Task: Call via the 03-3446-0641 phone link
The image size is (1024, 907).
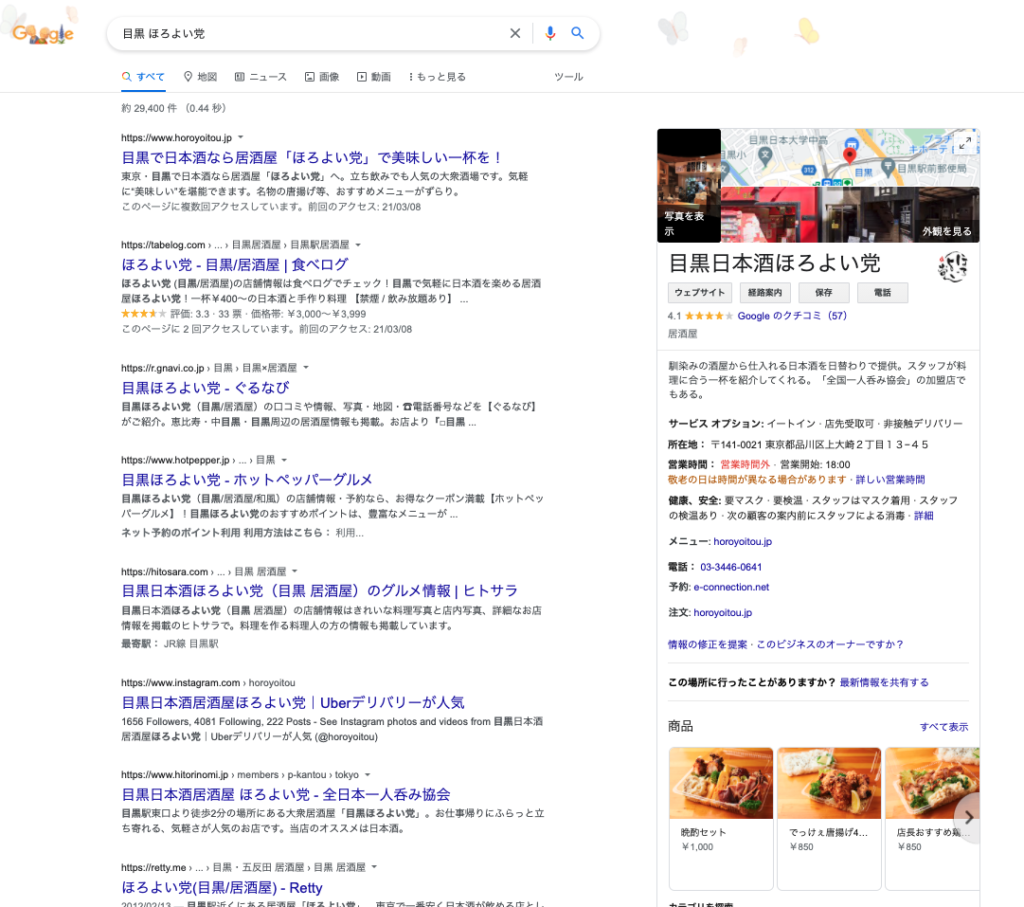Action: [x=731, y=567]
